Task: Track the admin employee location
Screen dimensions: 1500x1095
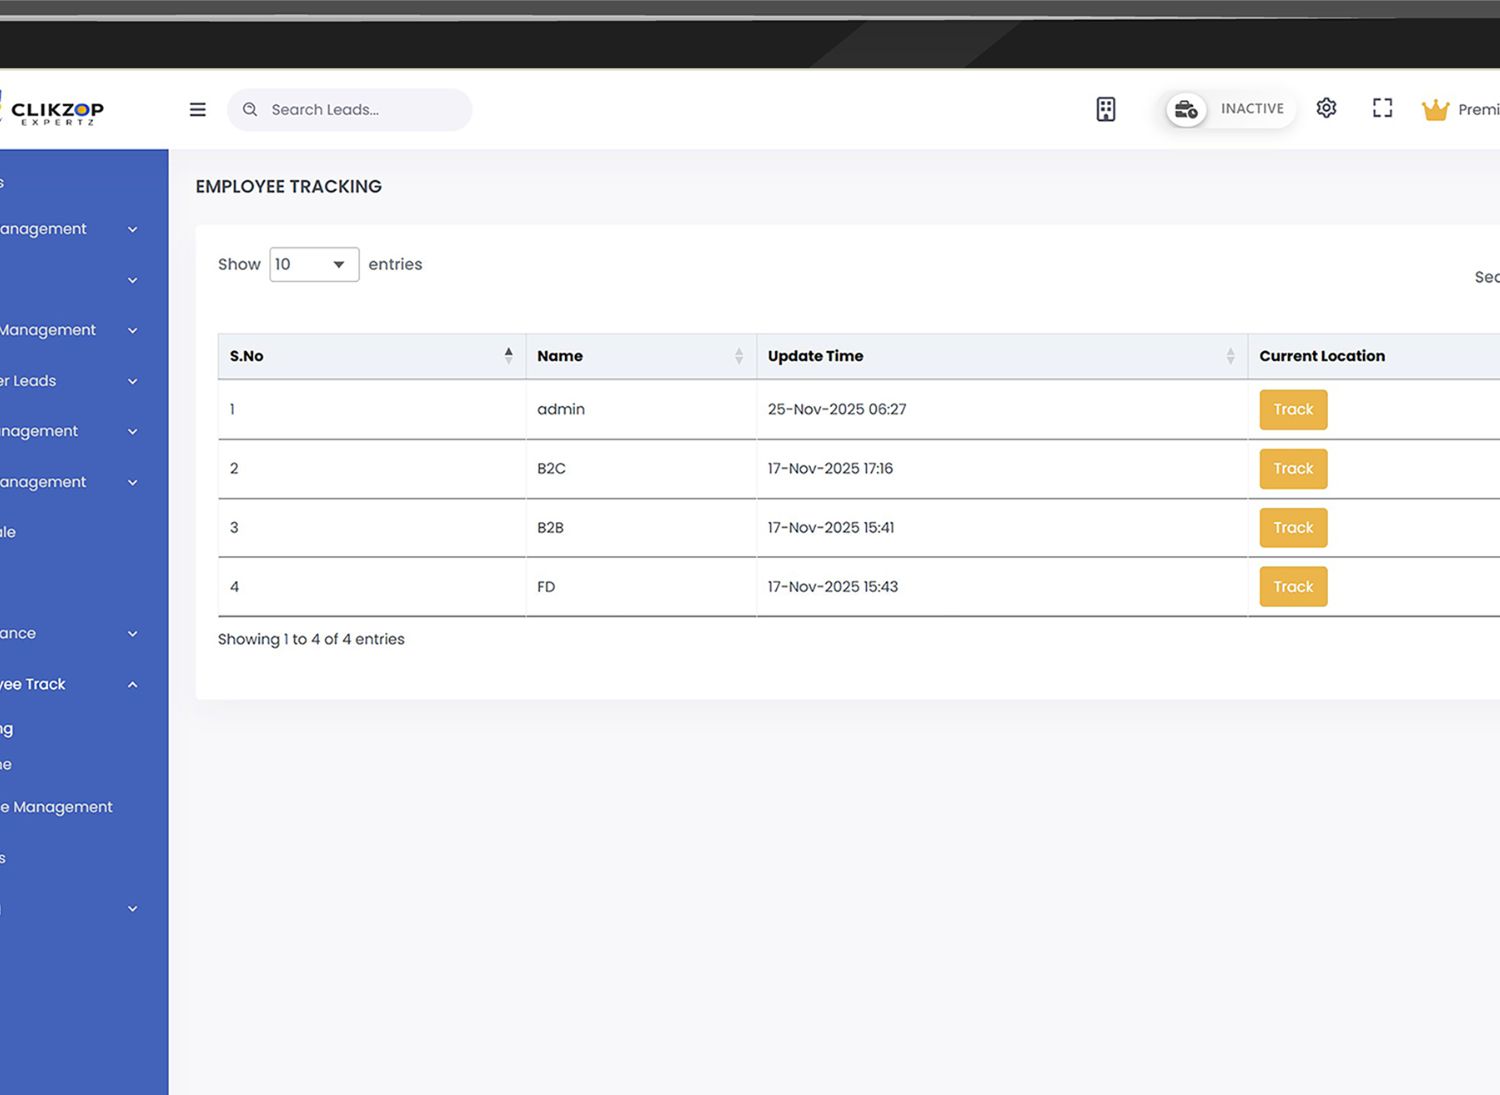Action: click(x=1292, y=409)
